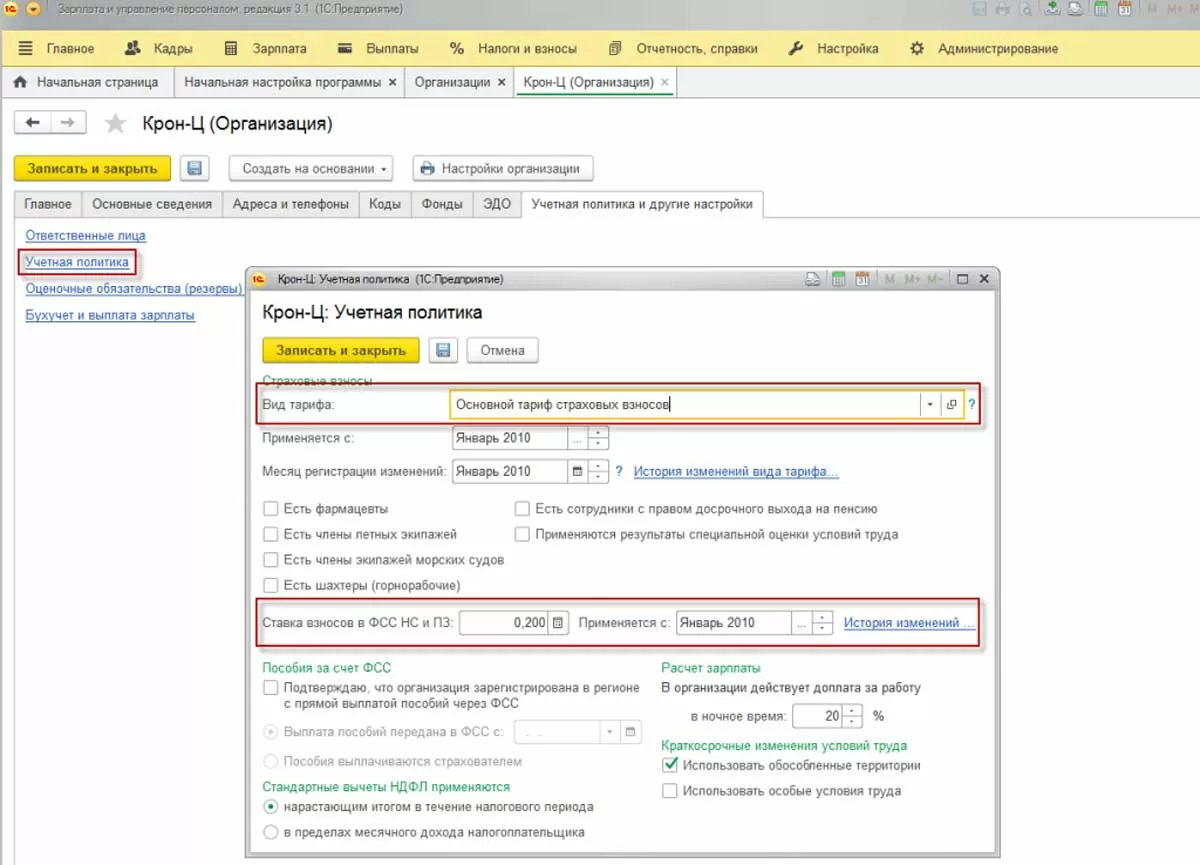Check Есть члены экипажей морских судов
Image resolution: width=1200 pixels, height=865 pixels.
(270, 560)
